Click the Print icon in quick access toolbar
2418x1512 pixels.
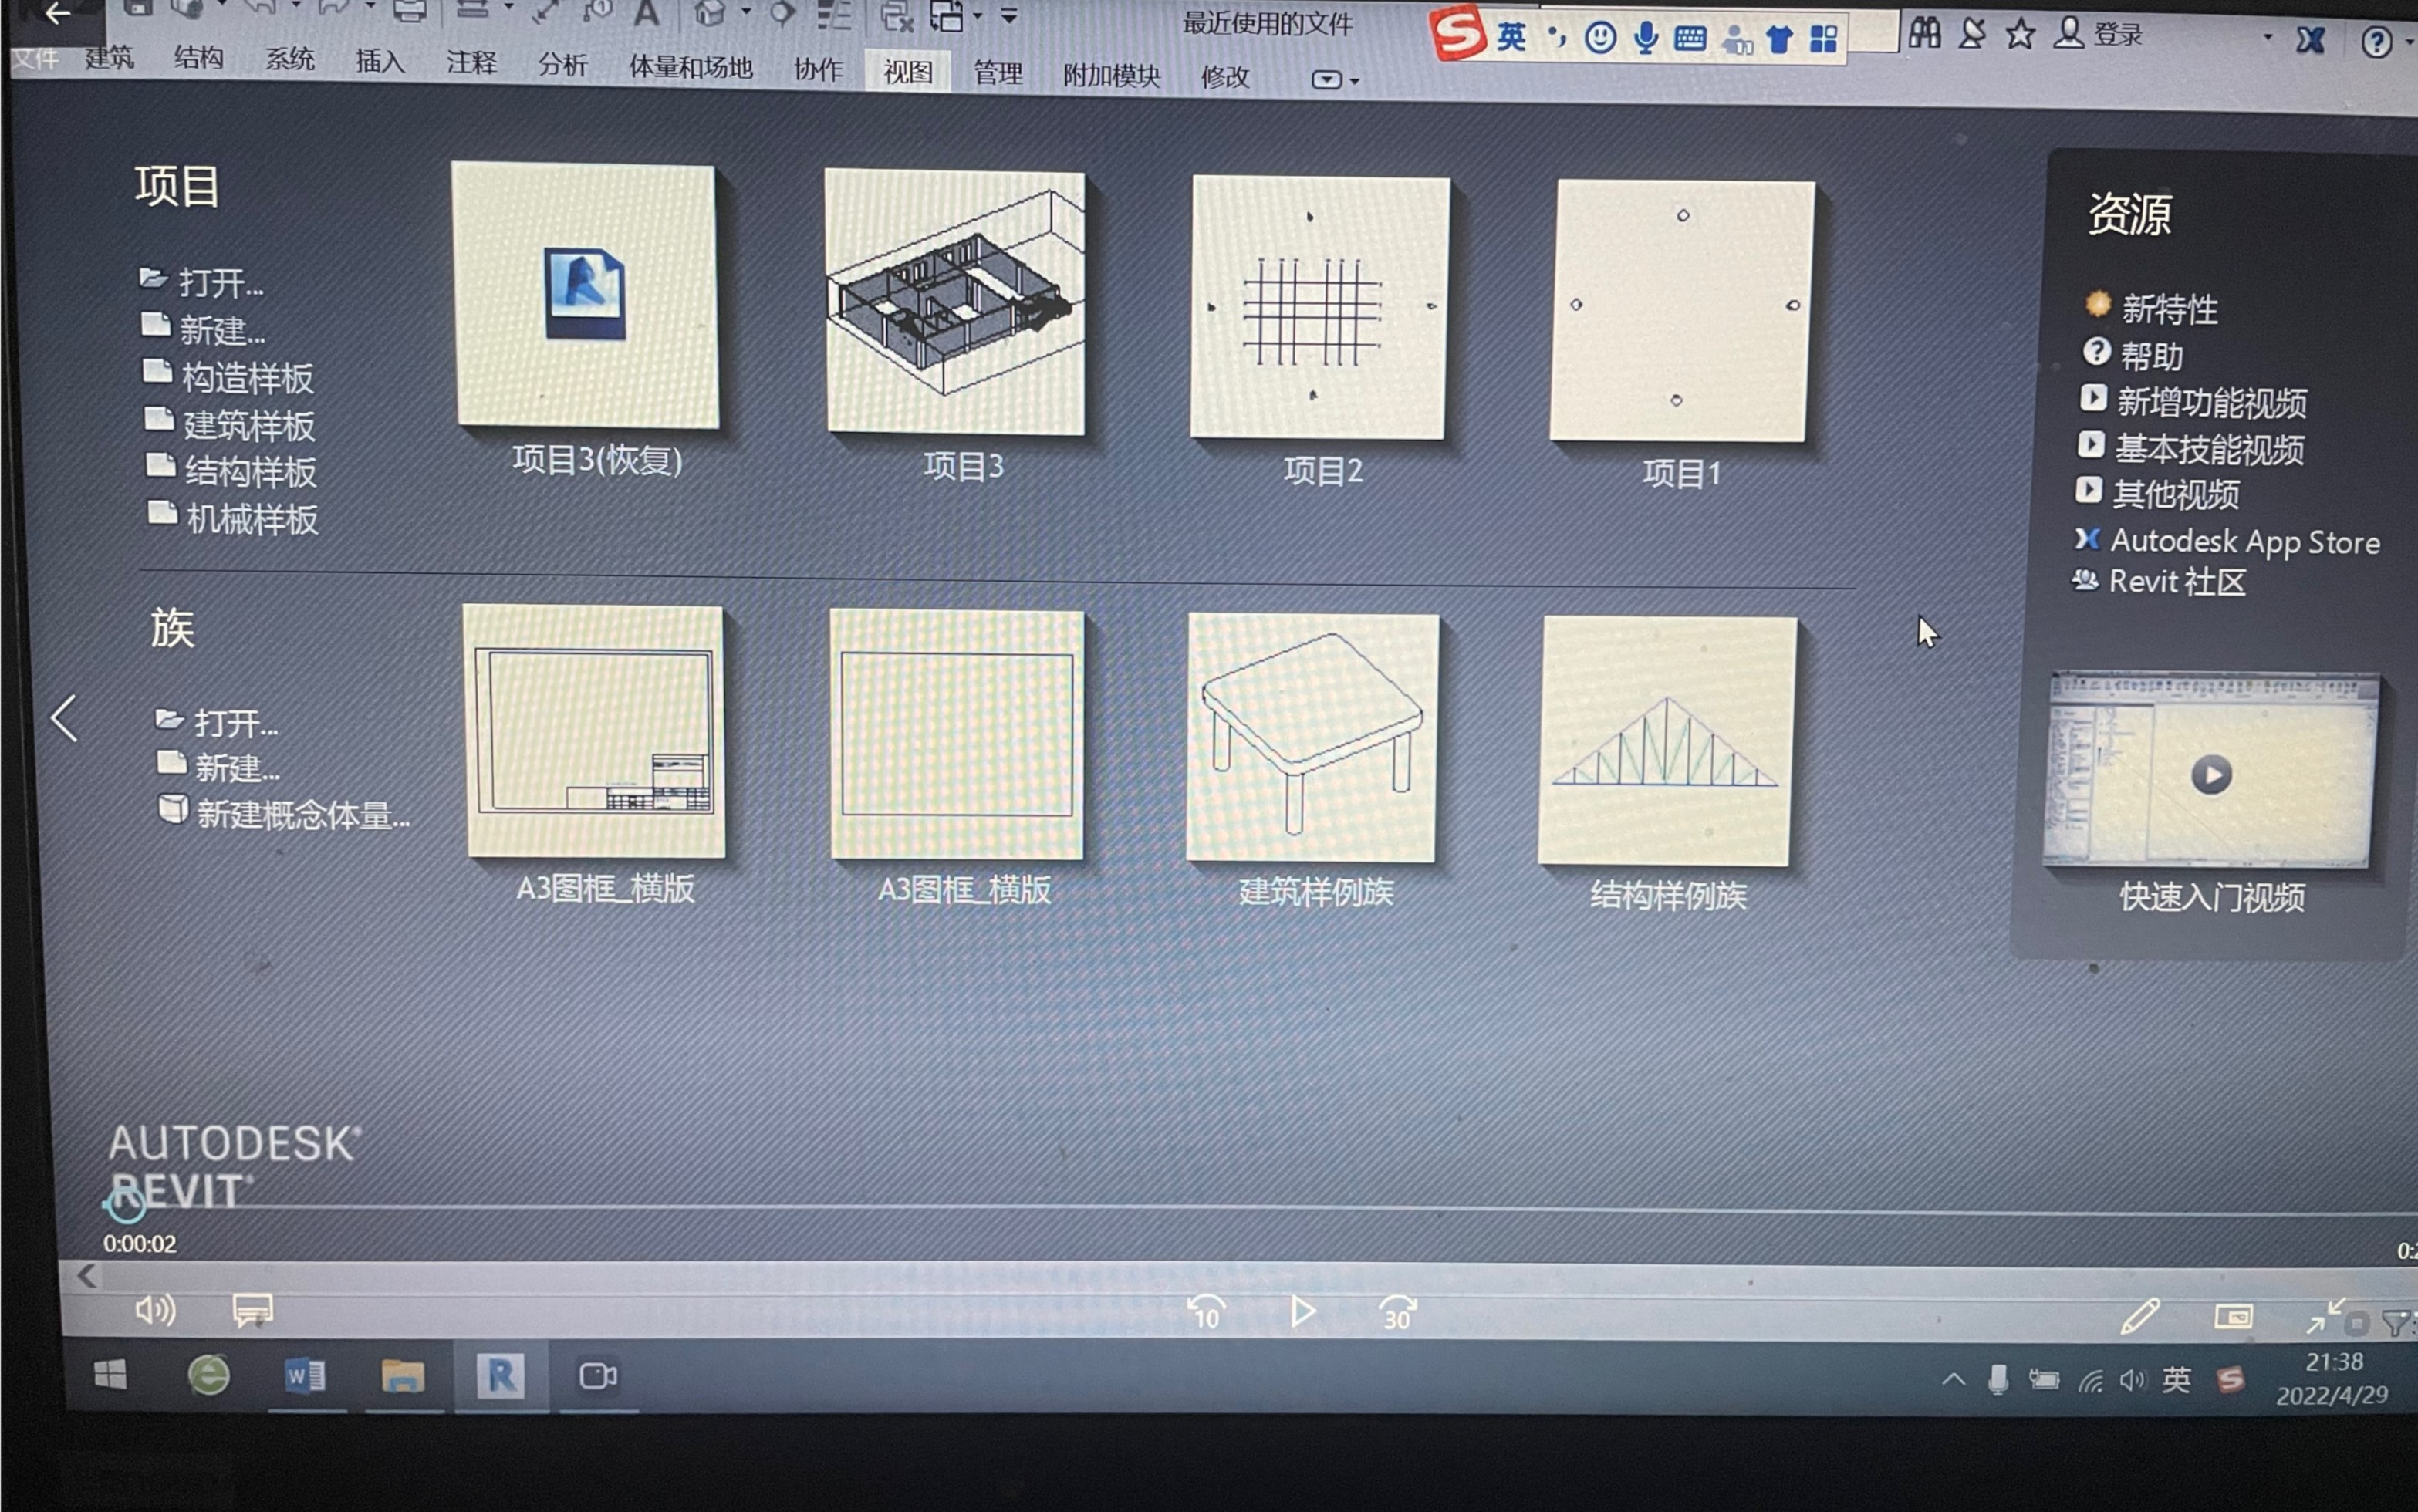pos(409,12)
